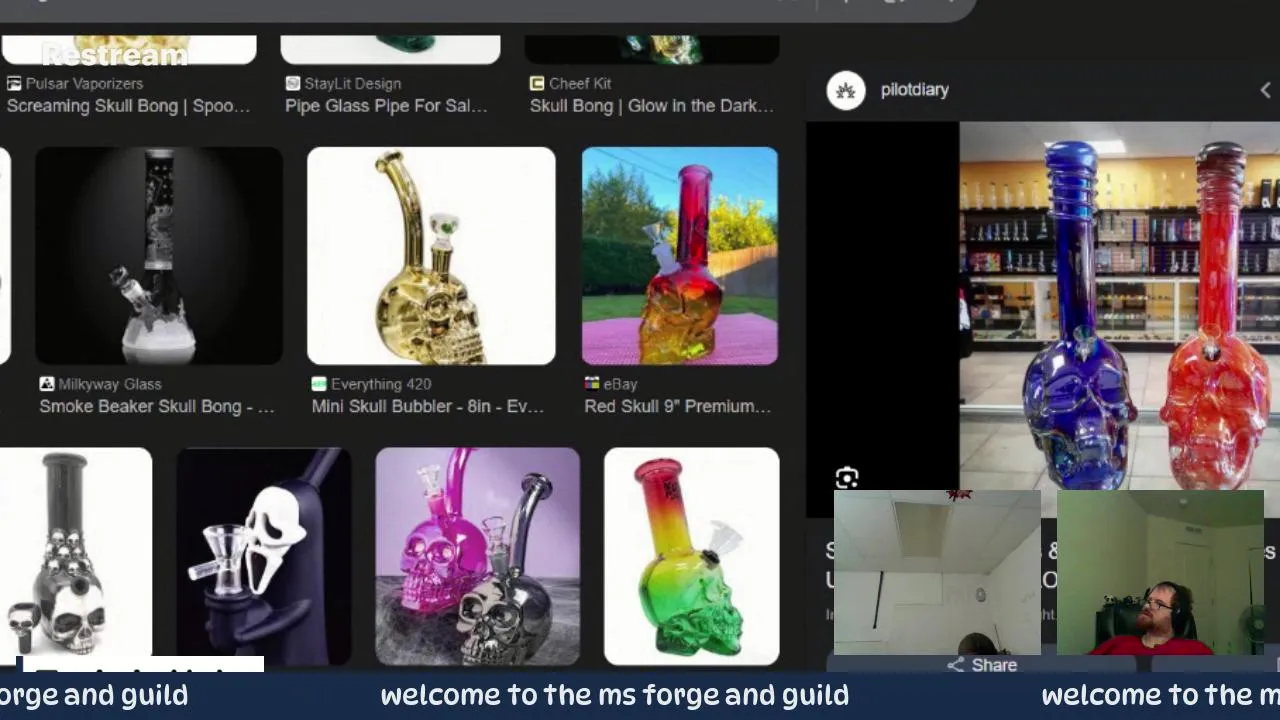Open Skull Bong Glow in the Dark result

coord(651,106)
